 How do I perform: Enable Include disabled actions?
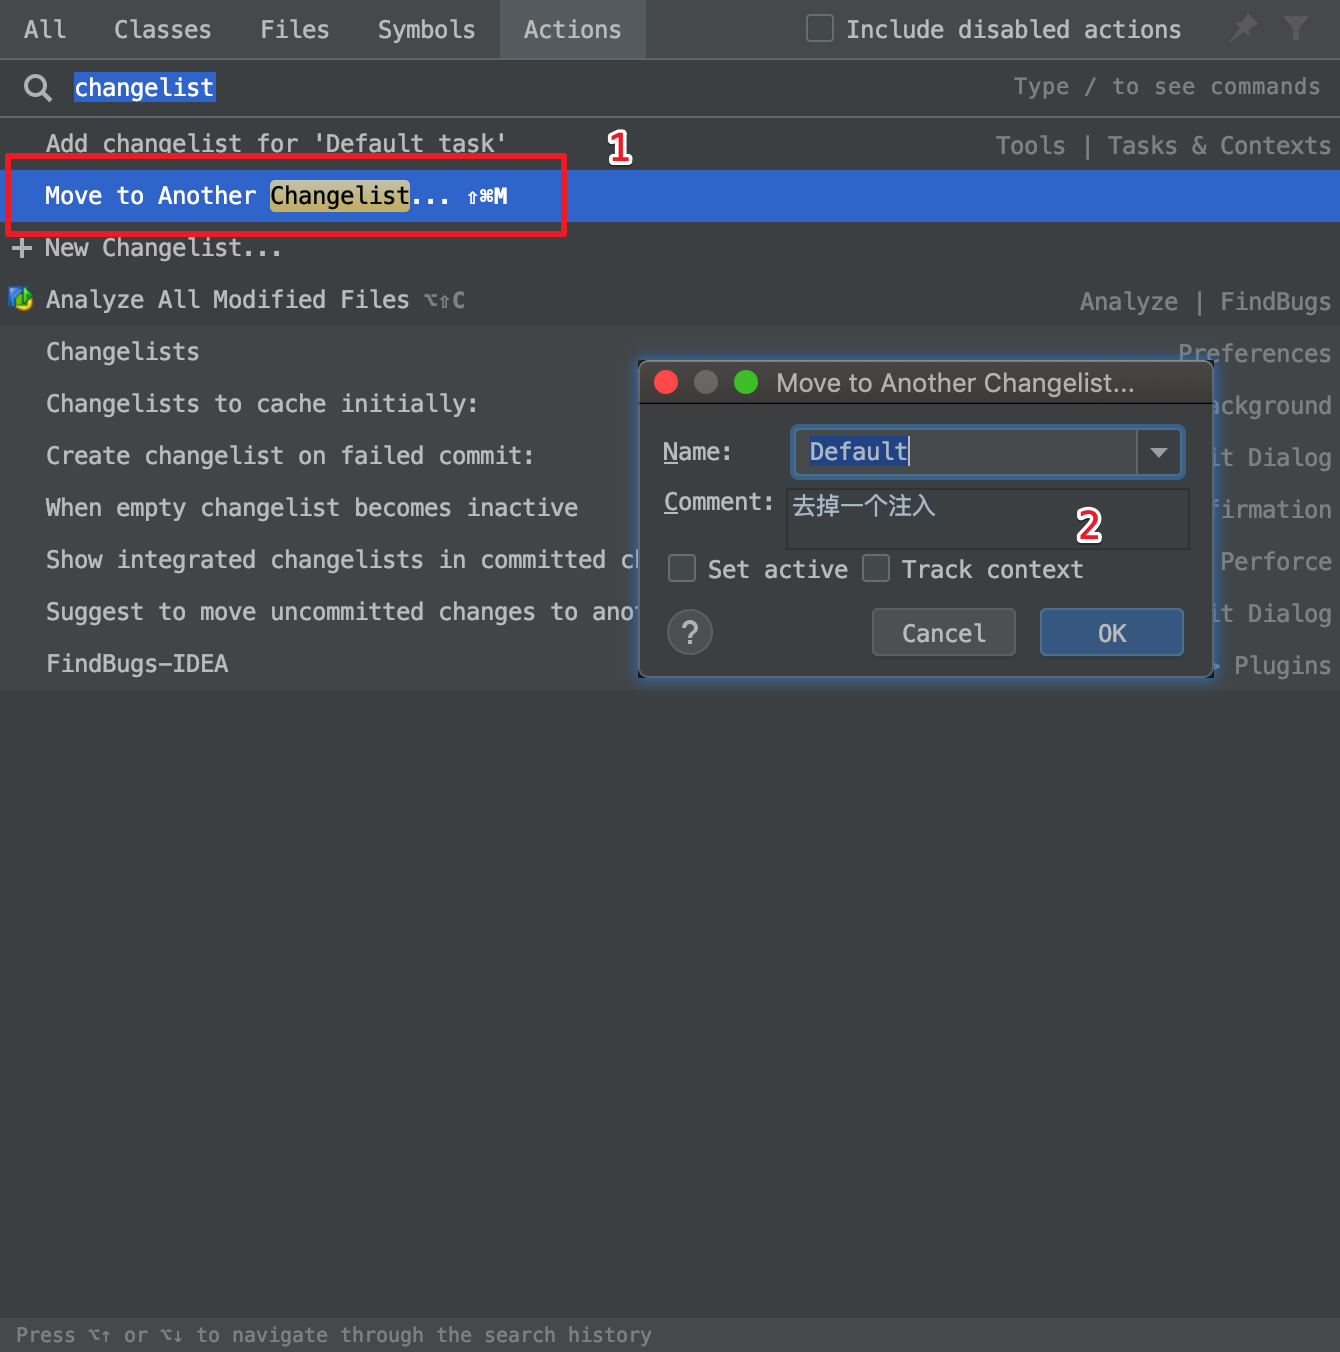point(819,28)
